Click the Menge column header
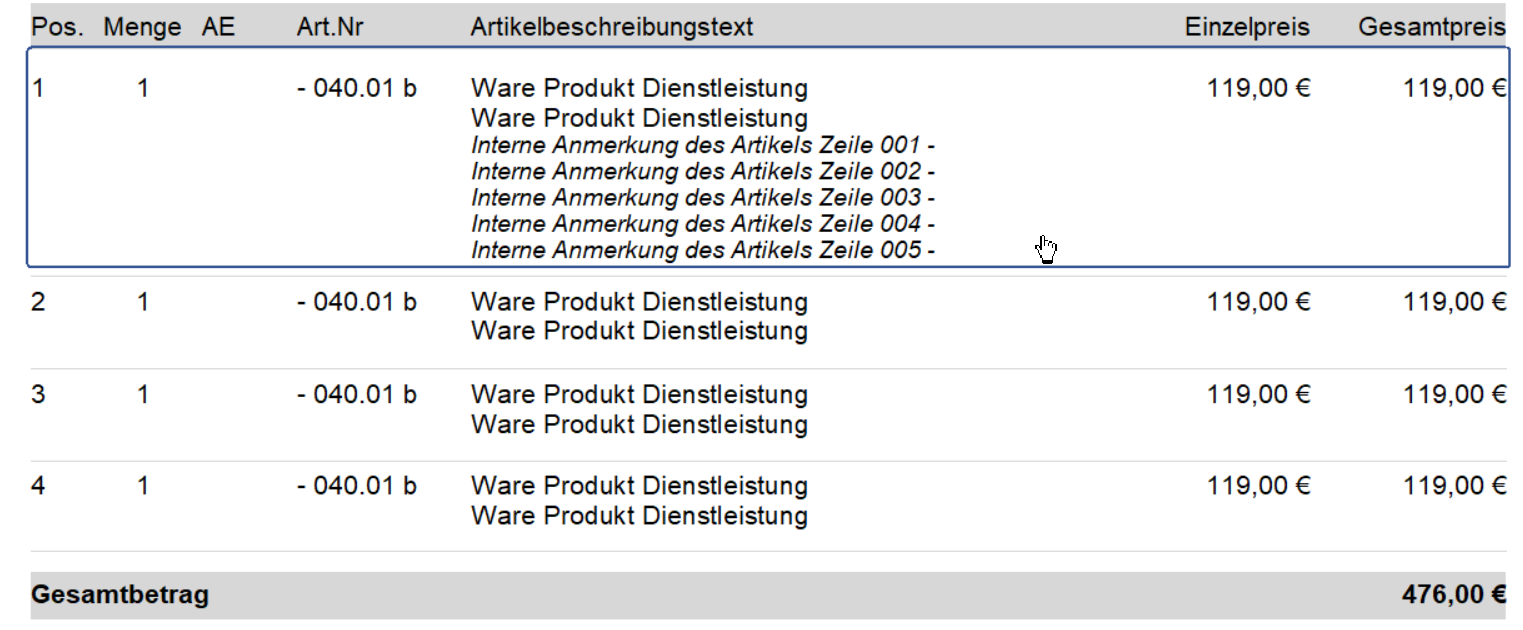This screenshot has height=630, width=1523. click(x=142, y=28)
